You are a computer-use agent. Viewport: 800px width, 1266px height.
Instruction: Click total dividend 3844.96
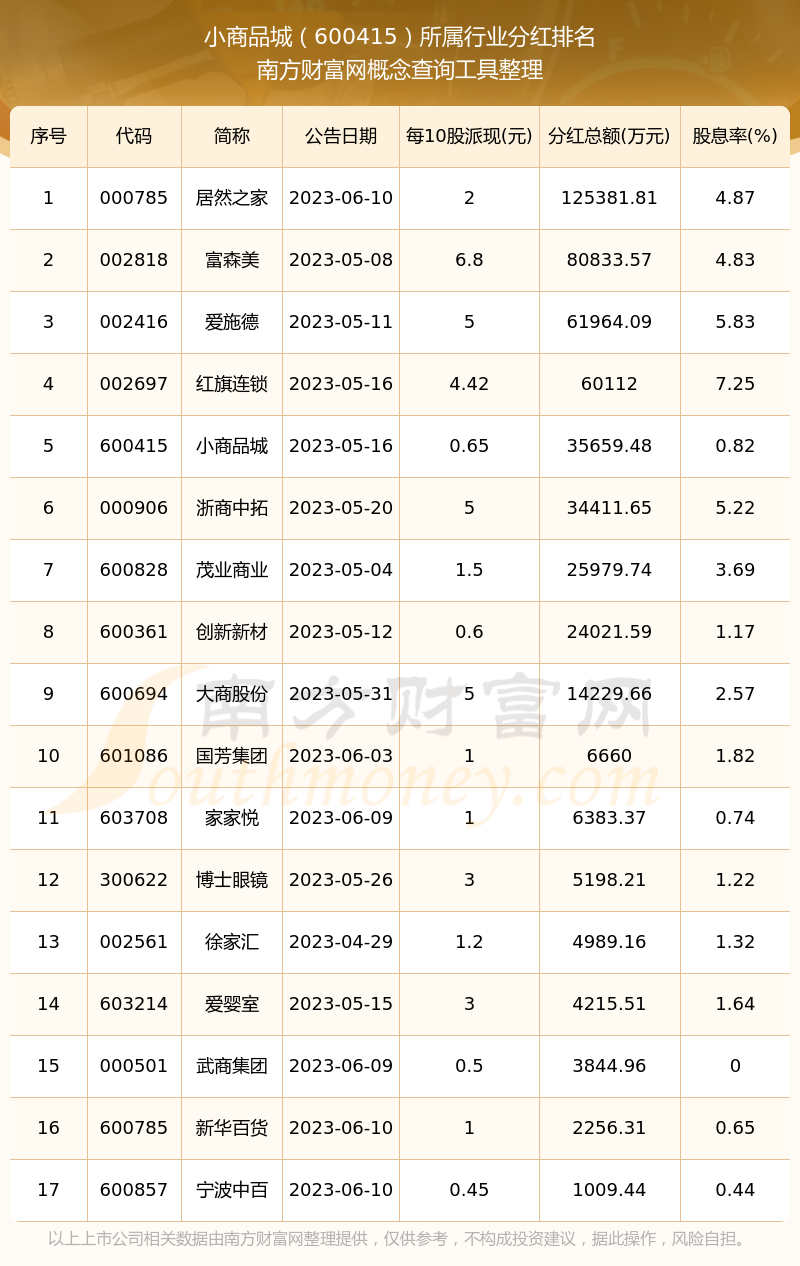(x=610, y=1066)
